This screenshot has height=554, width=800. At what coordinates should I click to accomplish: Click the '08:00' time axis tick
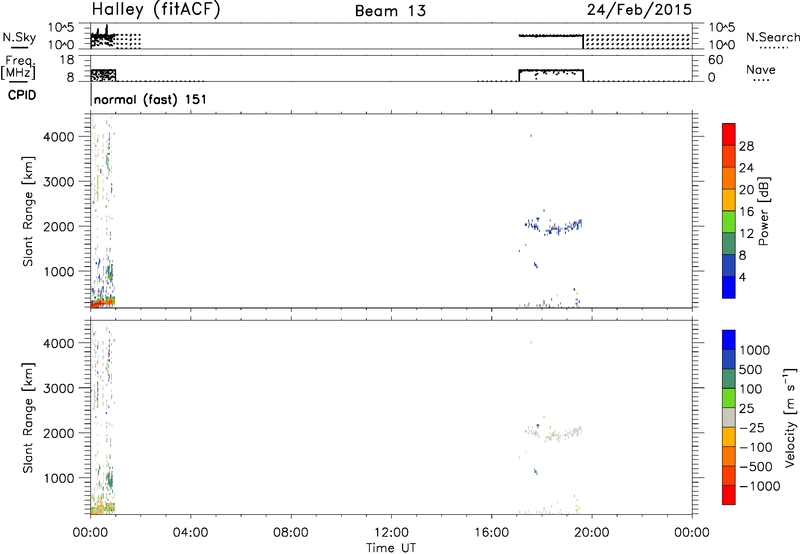pos(290,533)
